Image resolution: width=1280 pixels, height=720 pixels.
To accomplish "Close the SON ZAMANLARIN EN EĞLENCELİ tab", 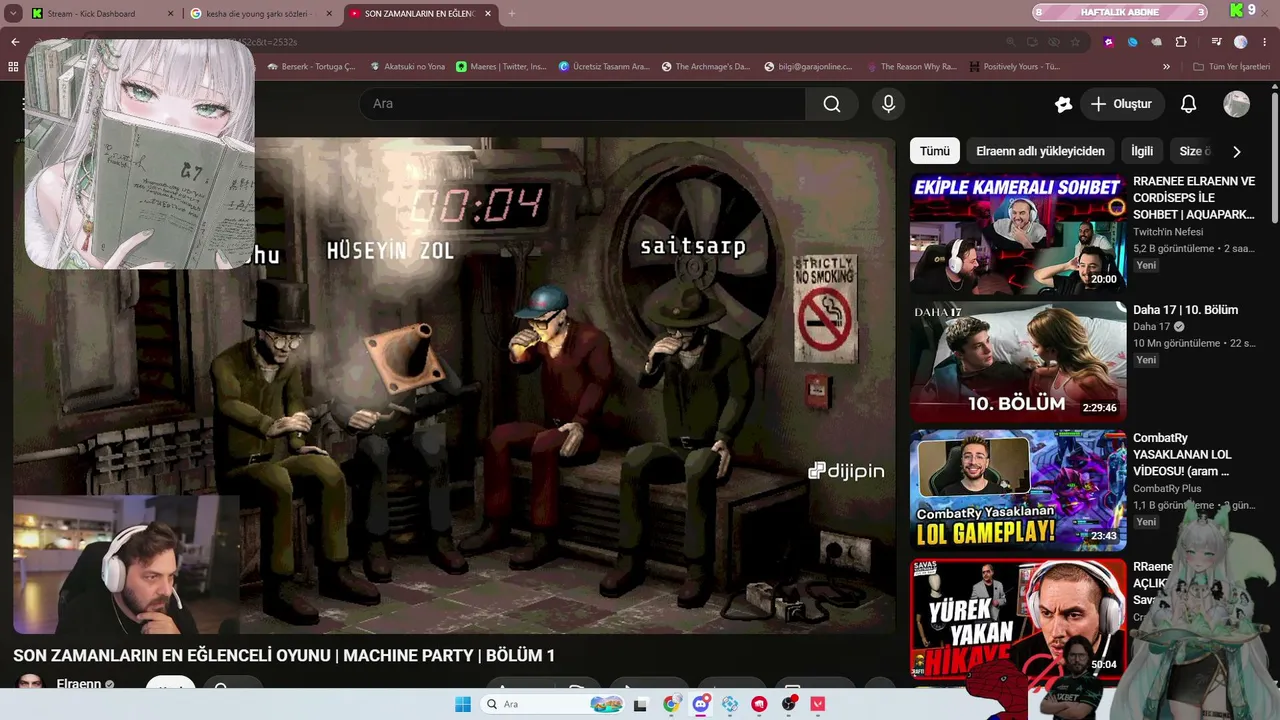I will pos(488,14).
